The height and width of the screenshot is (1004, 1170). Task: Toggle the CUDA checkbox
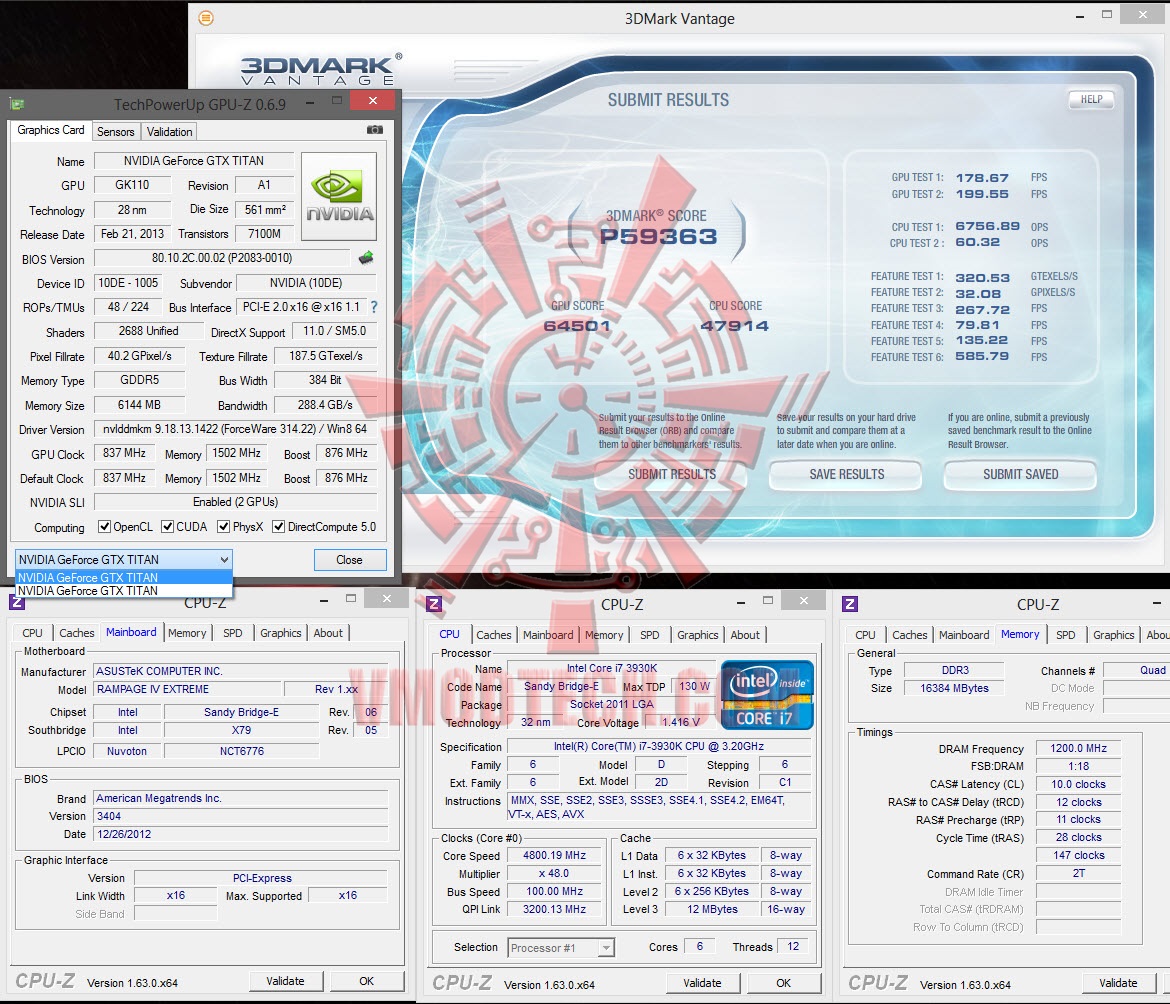[x=167, y=527]
